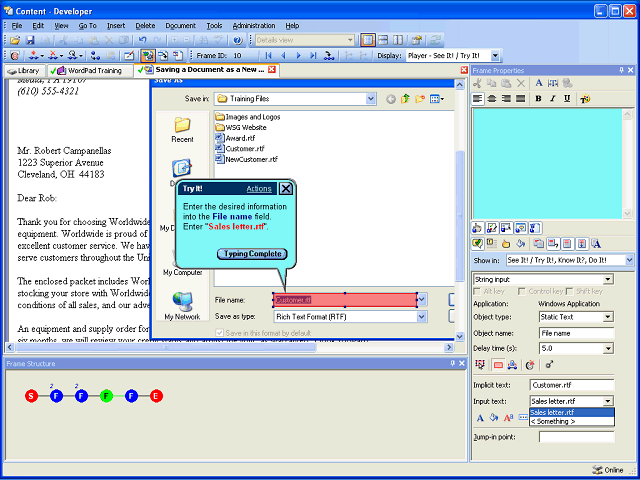Open the Delay time 5.0 dropdown
The width and height of the screenshot is (640, 480).
click(608, 349)
